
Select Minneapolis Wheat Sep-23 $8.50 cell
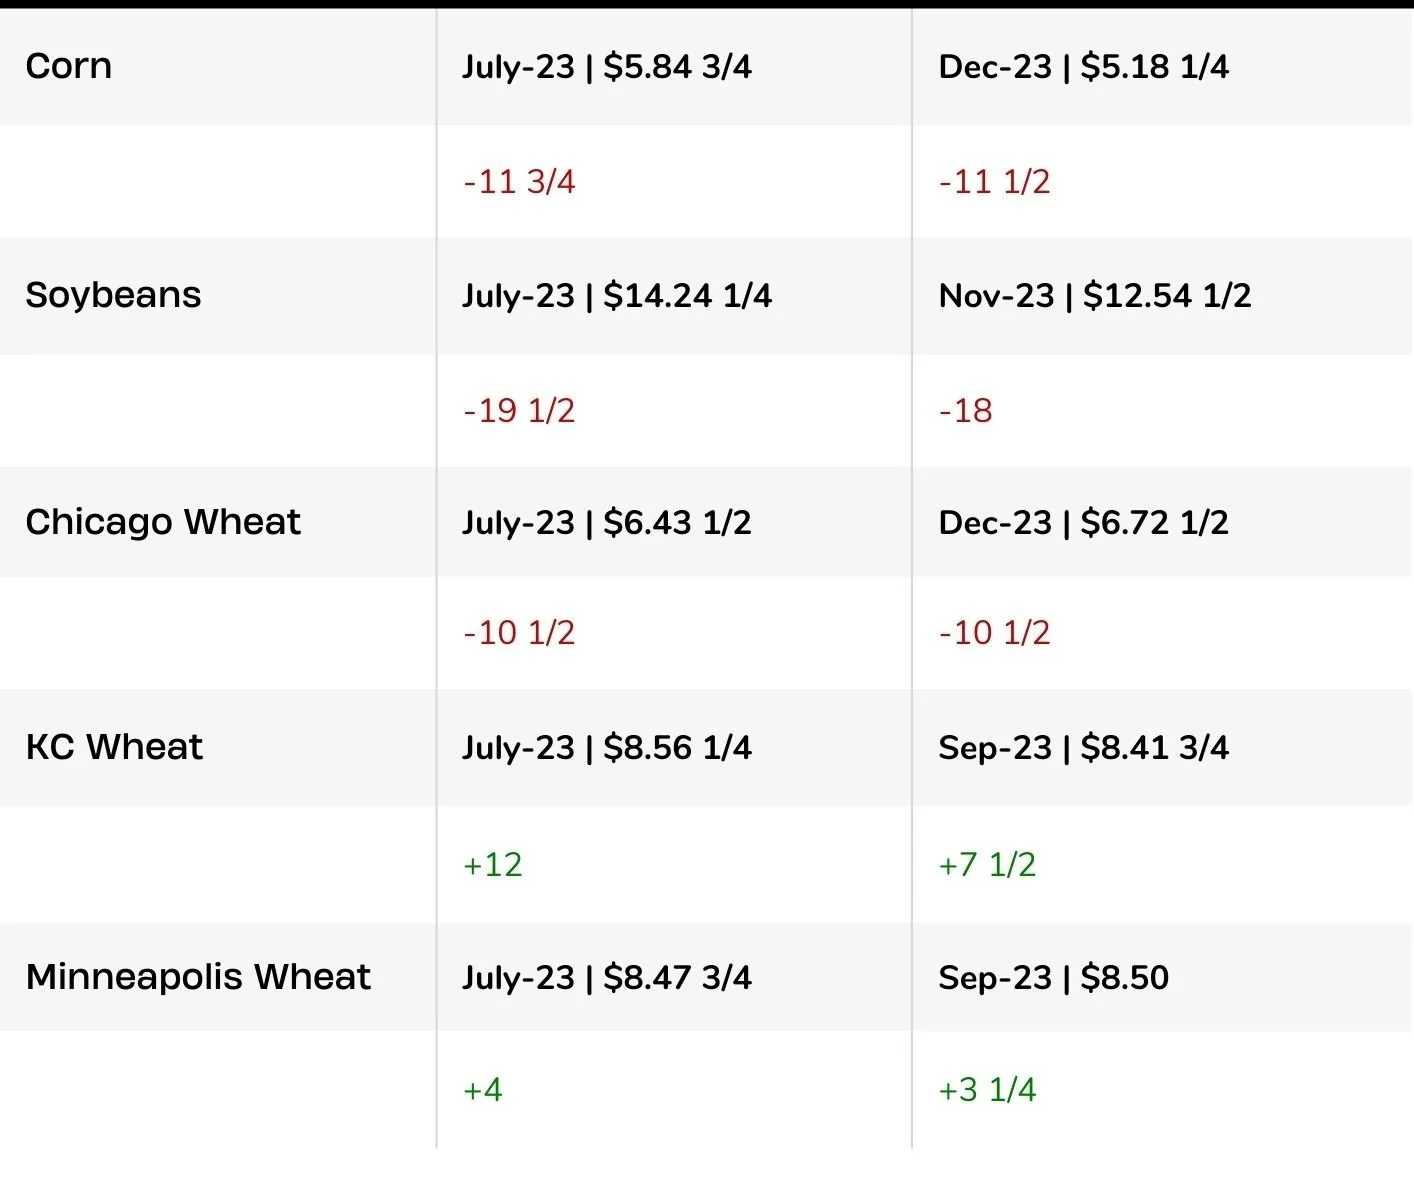pos(1054,978)
